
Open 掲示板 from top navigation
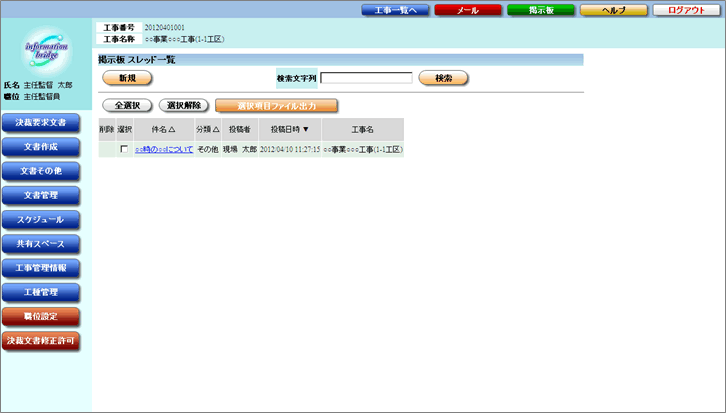click(x=540, y=10)
